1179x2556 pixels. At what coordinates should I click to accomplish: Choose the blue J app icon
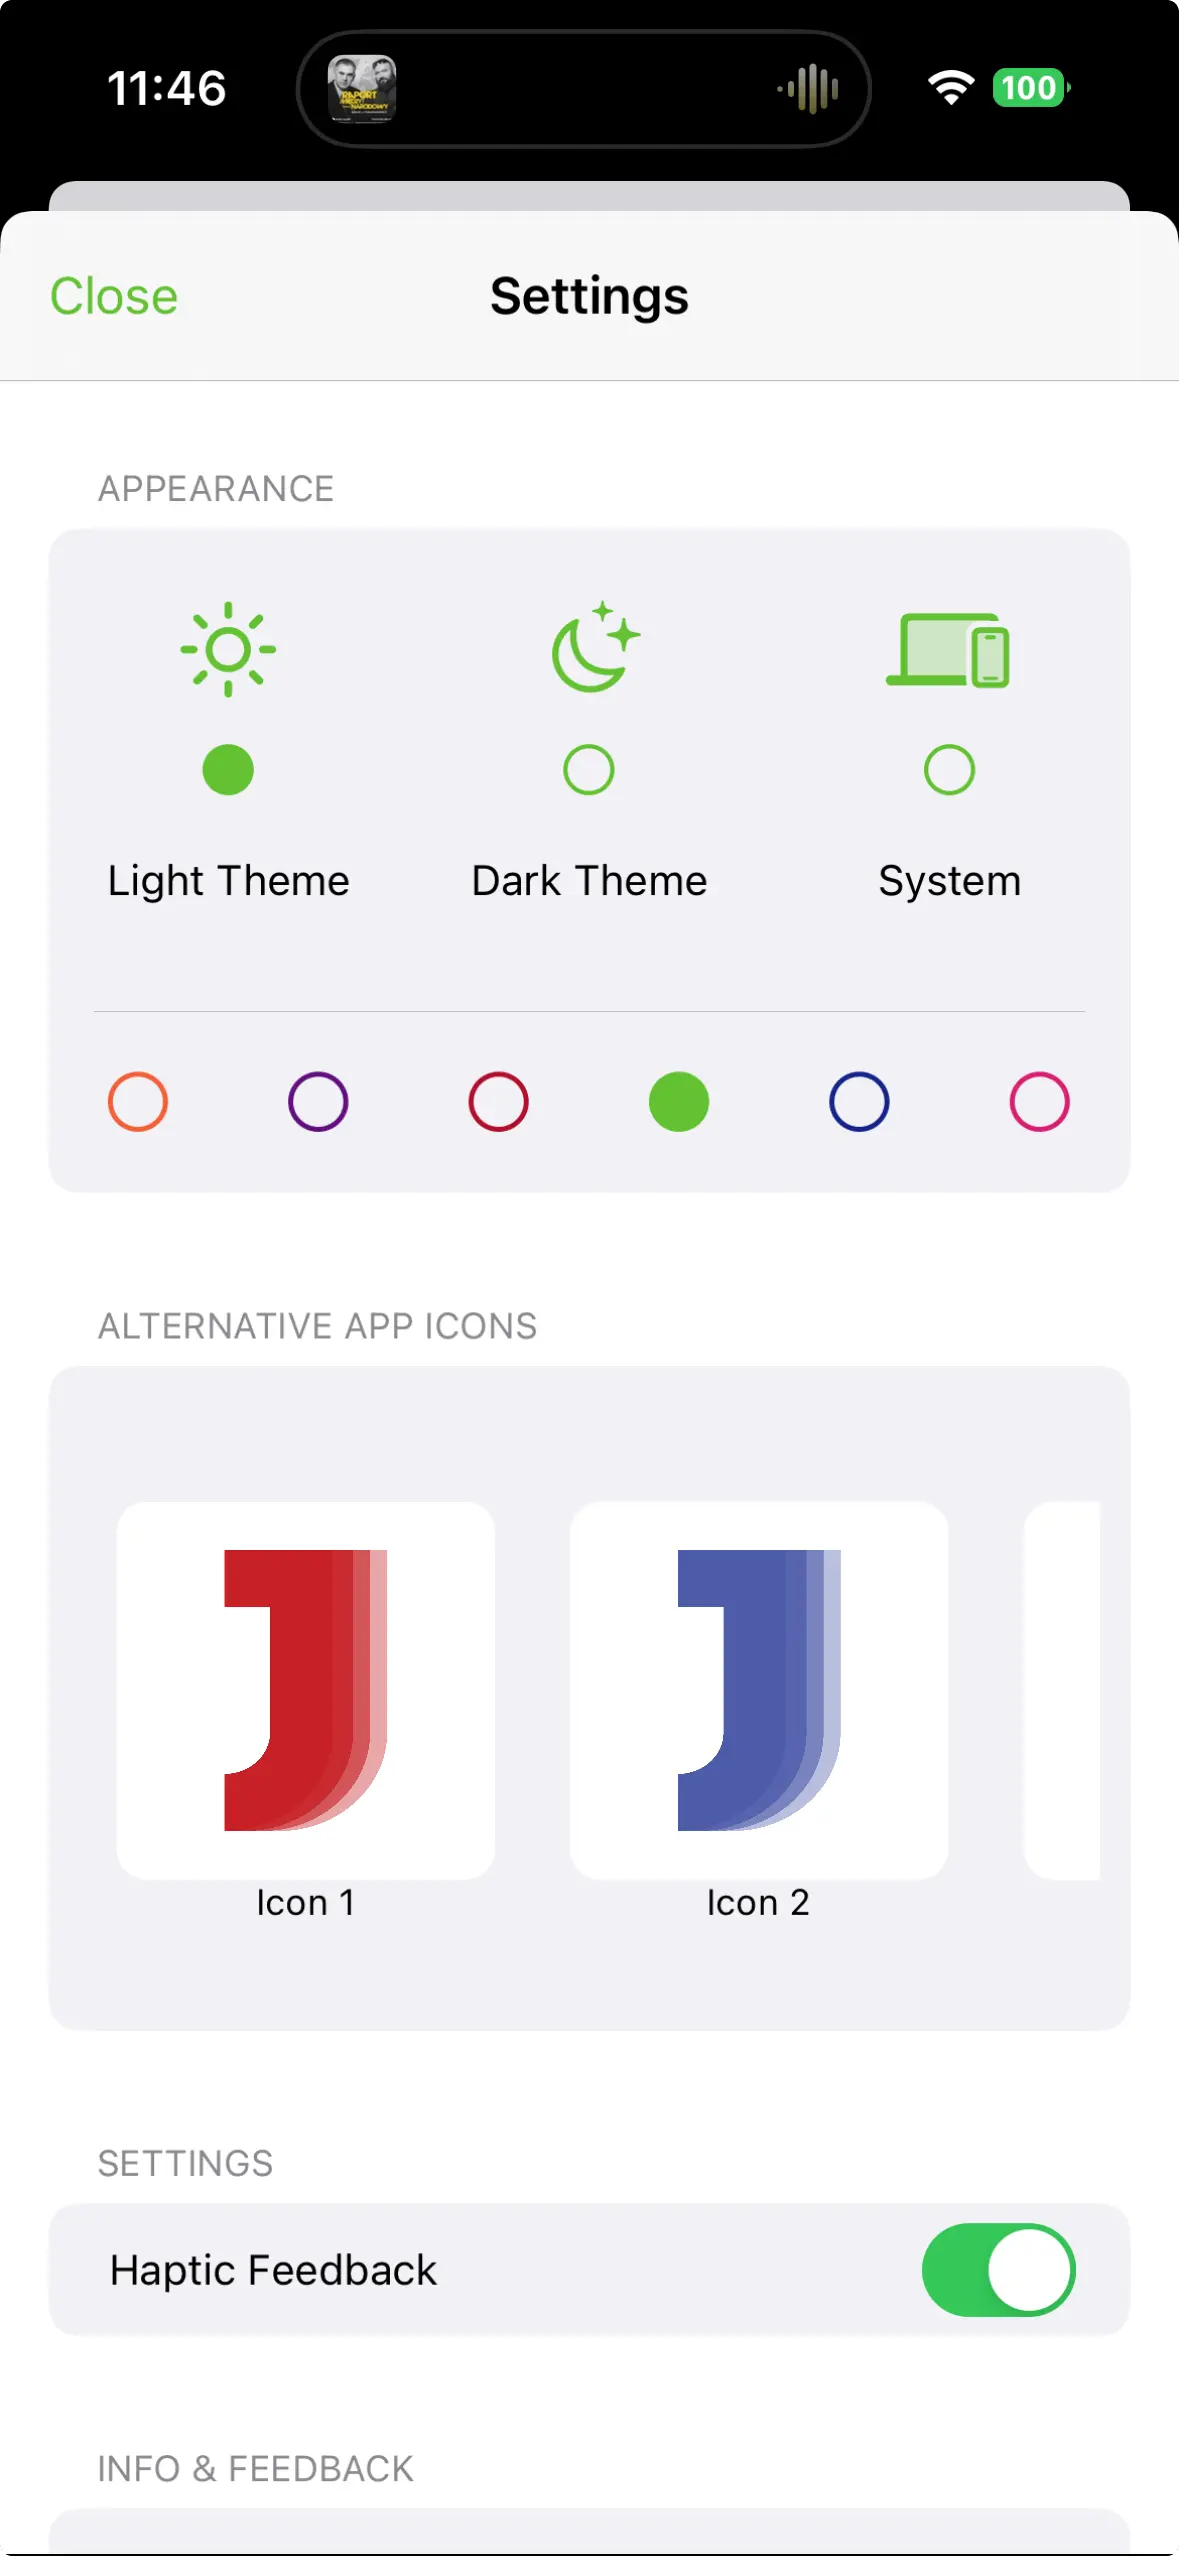758,1689
